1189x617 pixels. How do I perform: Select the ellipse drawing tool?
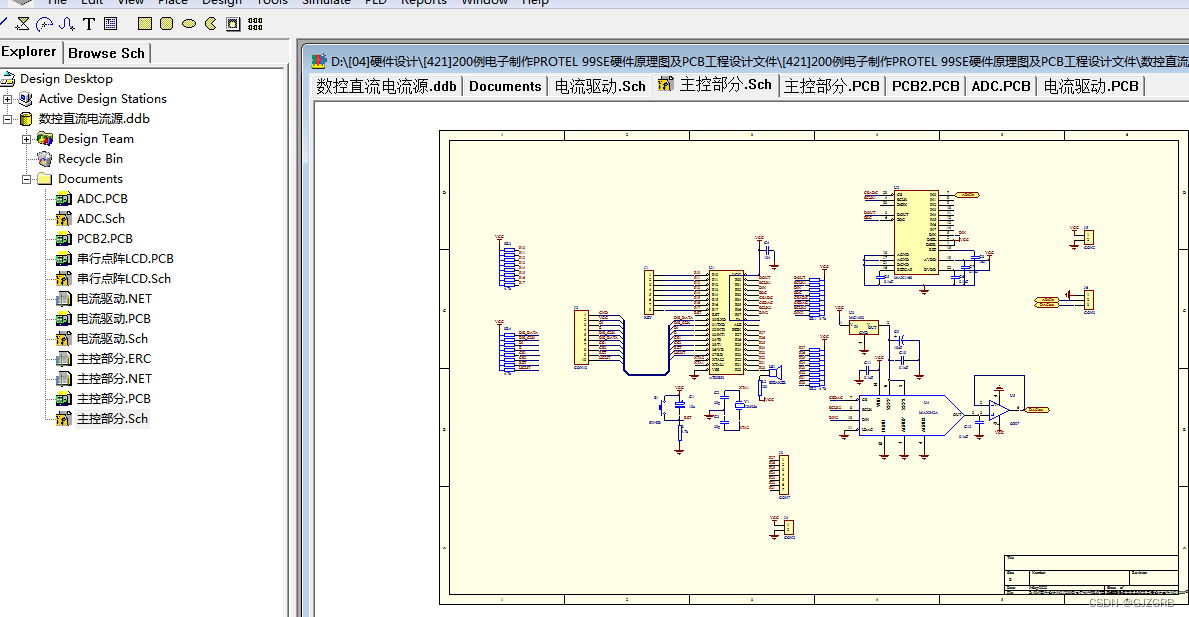[189, 23]
